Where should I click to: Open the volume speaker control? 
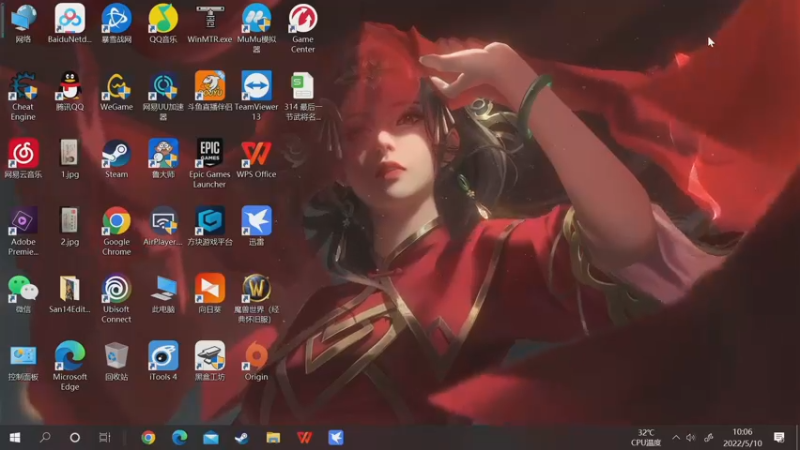click(691, 437)
